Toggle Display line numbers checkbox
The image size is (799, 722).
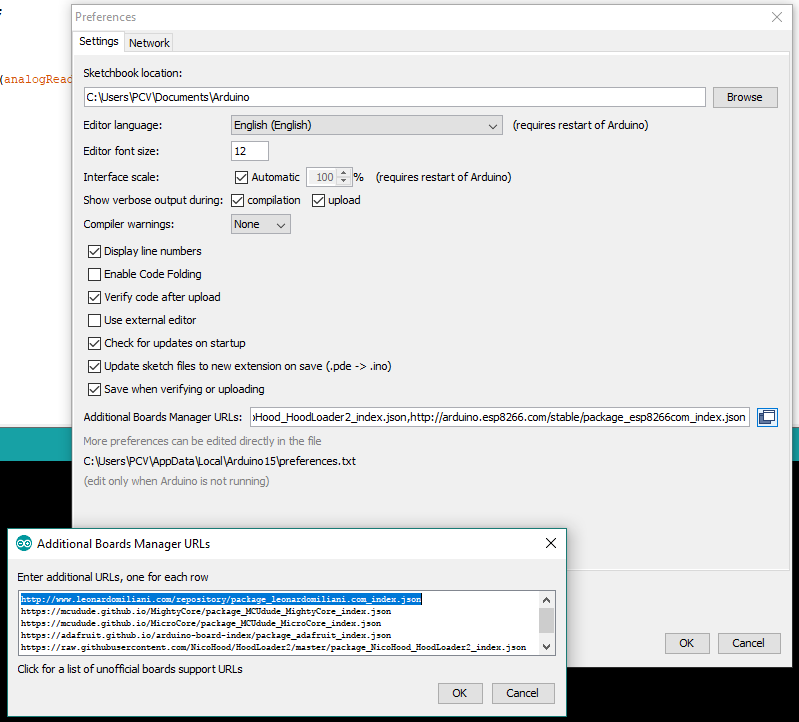pos(94,251)
